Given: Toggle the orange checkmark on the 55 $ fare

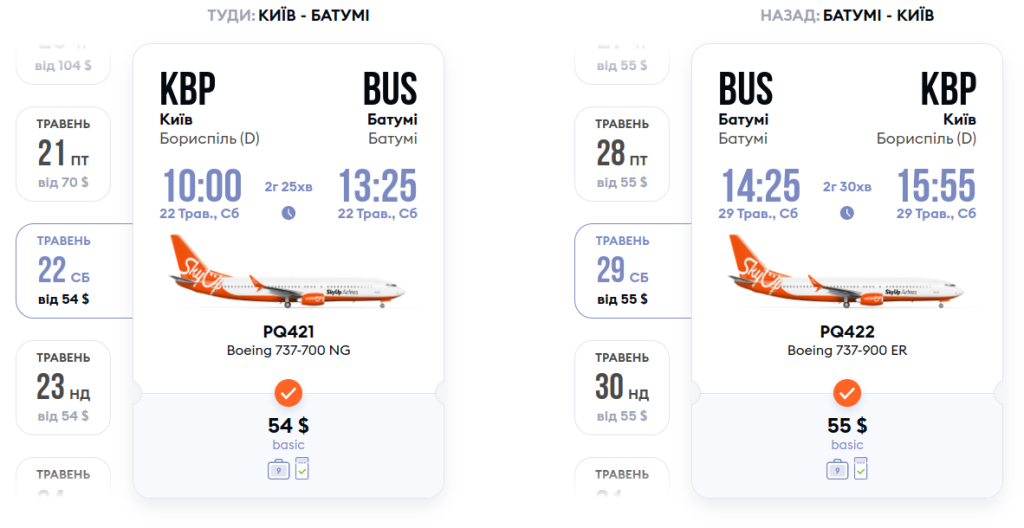Looking at the screenshot, I should tap(847, 392).
